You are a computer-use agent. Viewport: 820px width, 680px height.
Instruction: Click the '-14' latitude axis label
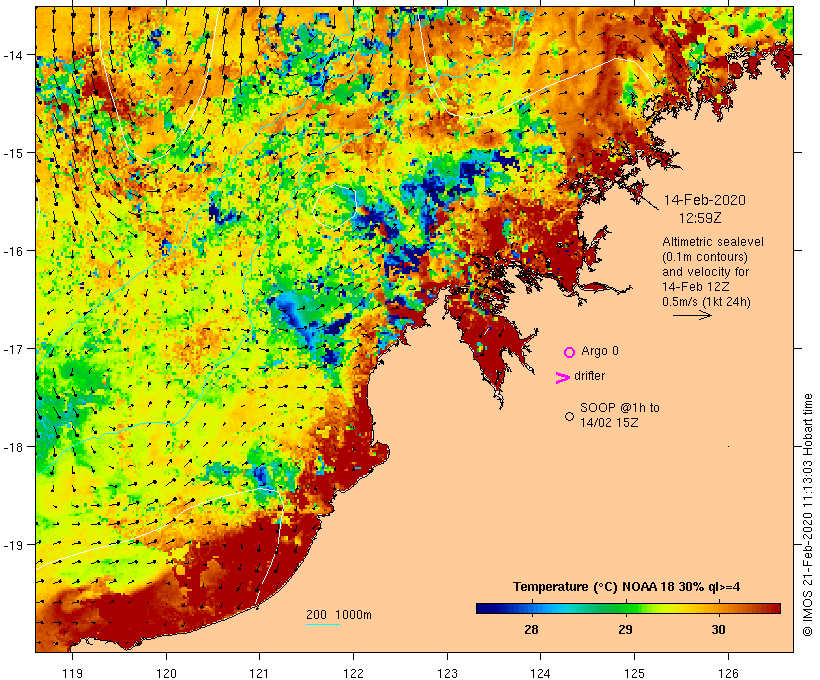[x=12, y=55]
